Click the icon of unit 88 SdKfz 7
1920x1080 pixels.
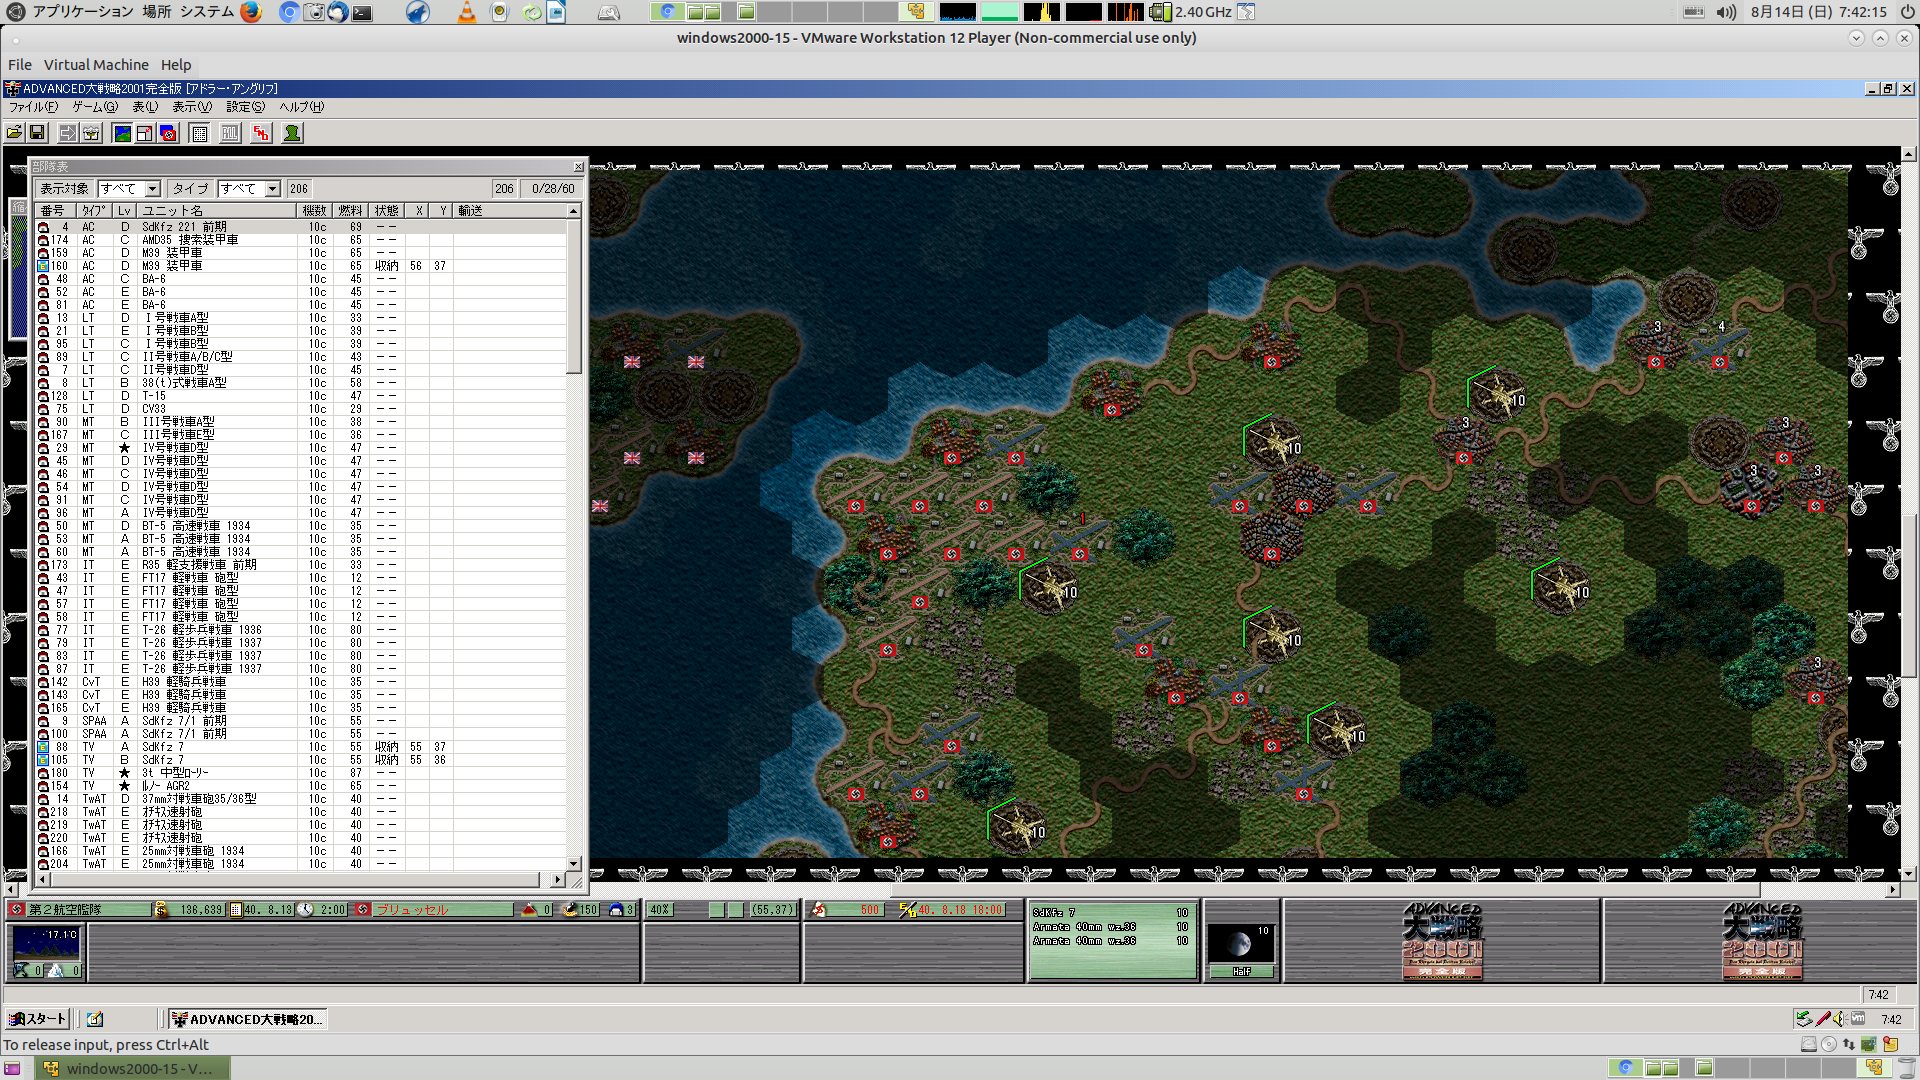(x=43, y=747)
